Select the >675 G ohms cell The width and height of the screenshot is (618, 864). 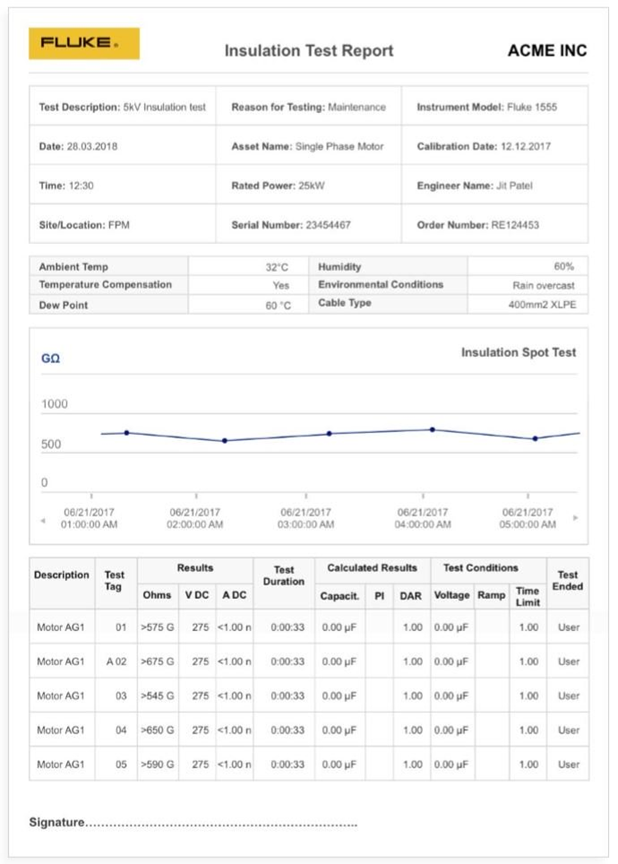(x=158, y=661)
